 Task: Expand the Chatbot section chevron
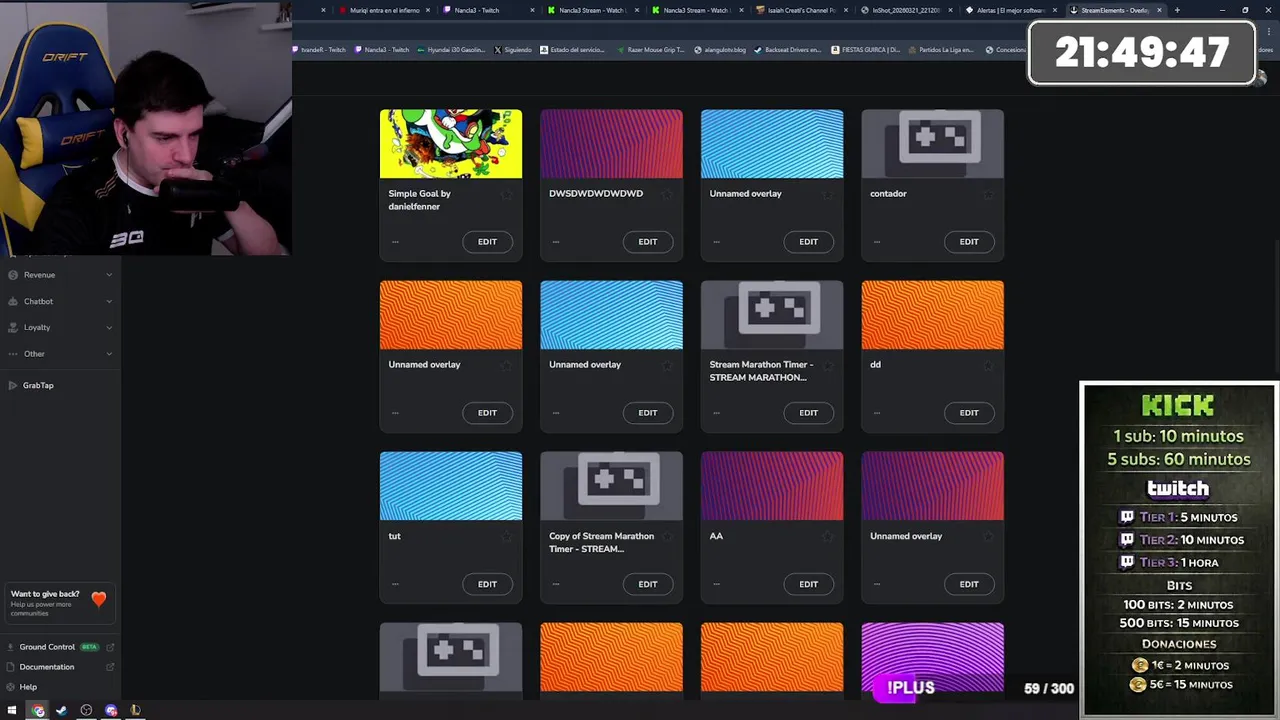tap(109, 301)
